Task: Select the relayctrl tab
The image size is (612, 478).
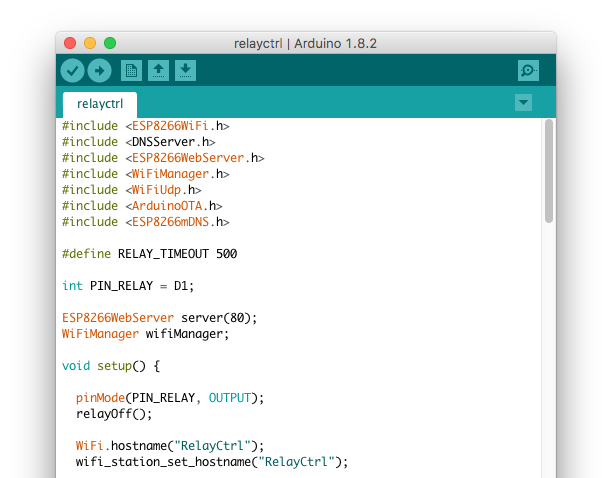Action: (100, 104)
